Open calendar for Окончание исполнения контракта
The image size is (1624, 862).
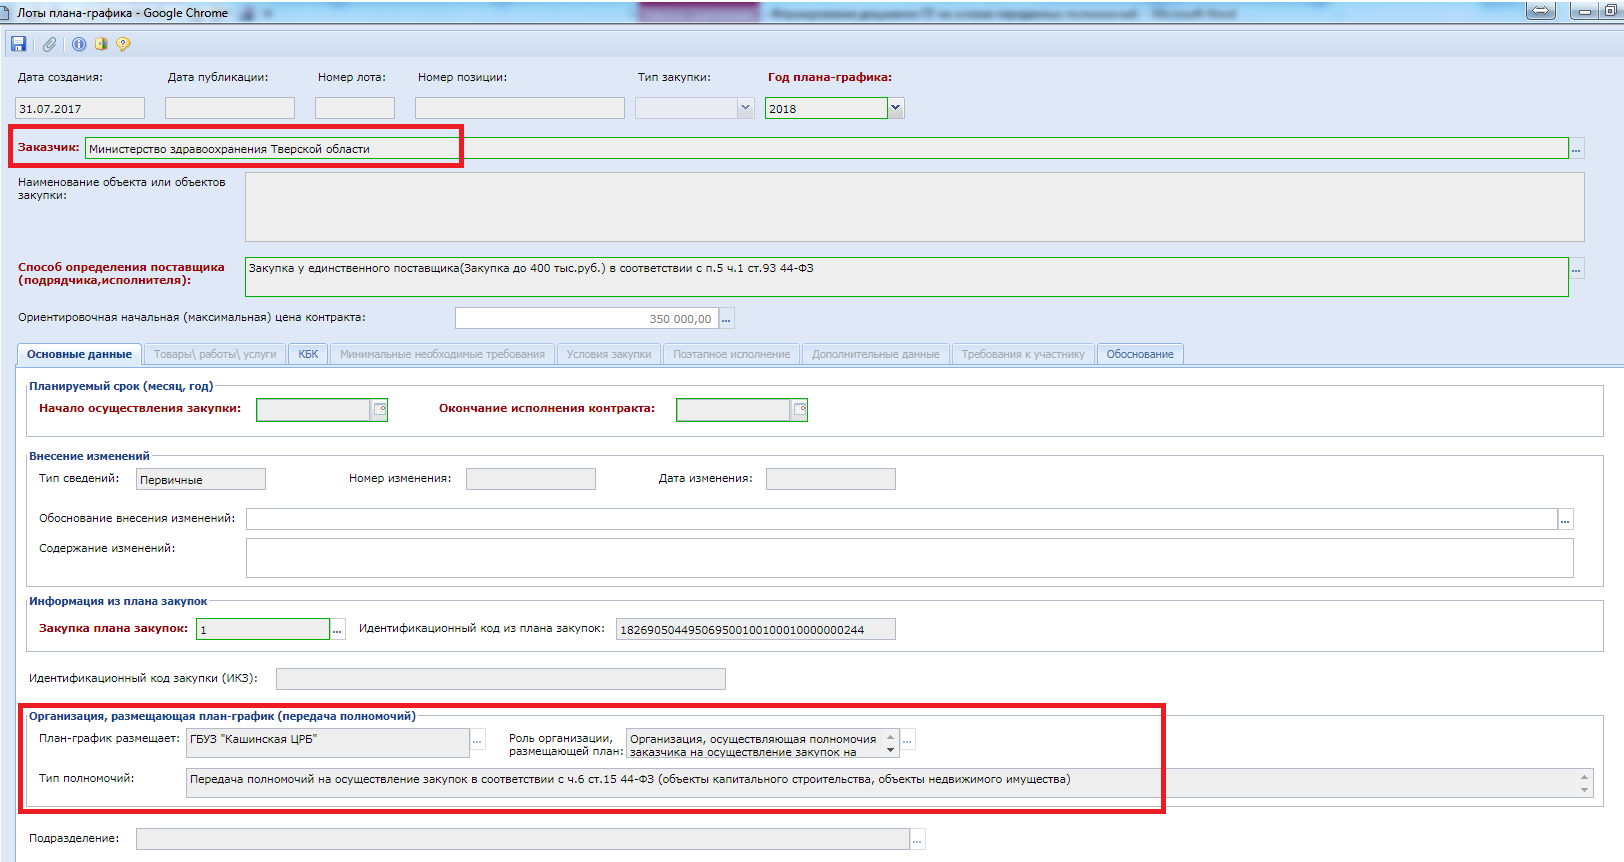[x=800, y=410]
